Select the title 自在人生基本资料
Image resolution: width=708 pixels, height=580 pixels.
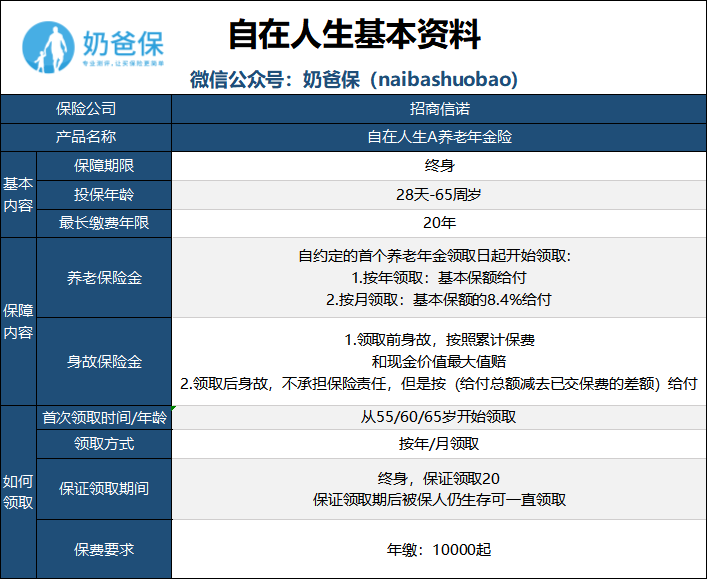[x=354, y=34]
